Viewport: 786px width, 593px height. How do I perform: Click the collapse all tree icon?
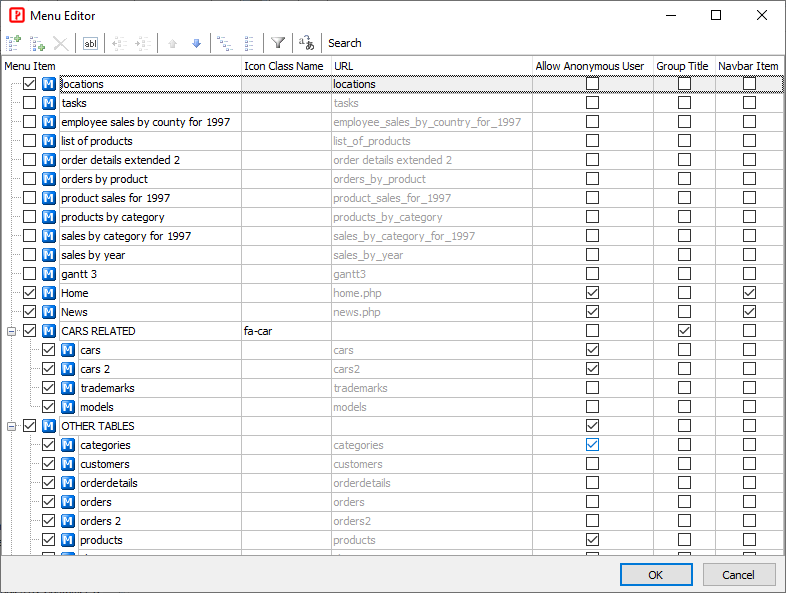click(249, 43)
